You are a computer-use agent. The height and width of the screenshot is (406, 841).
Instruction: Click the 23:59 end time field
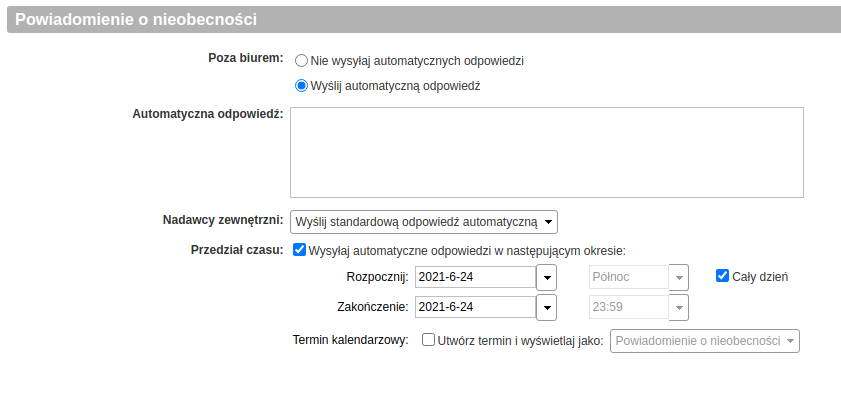pos(629,307)
